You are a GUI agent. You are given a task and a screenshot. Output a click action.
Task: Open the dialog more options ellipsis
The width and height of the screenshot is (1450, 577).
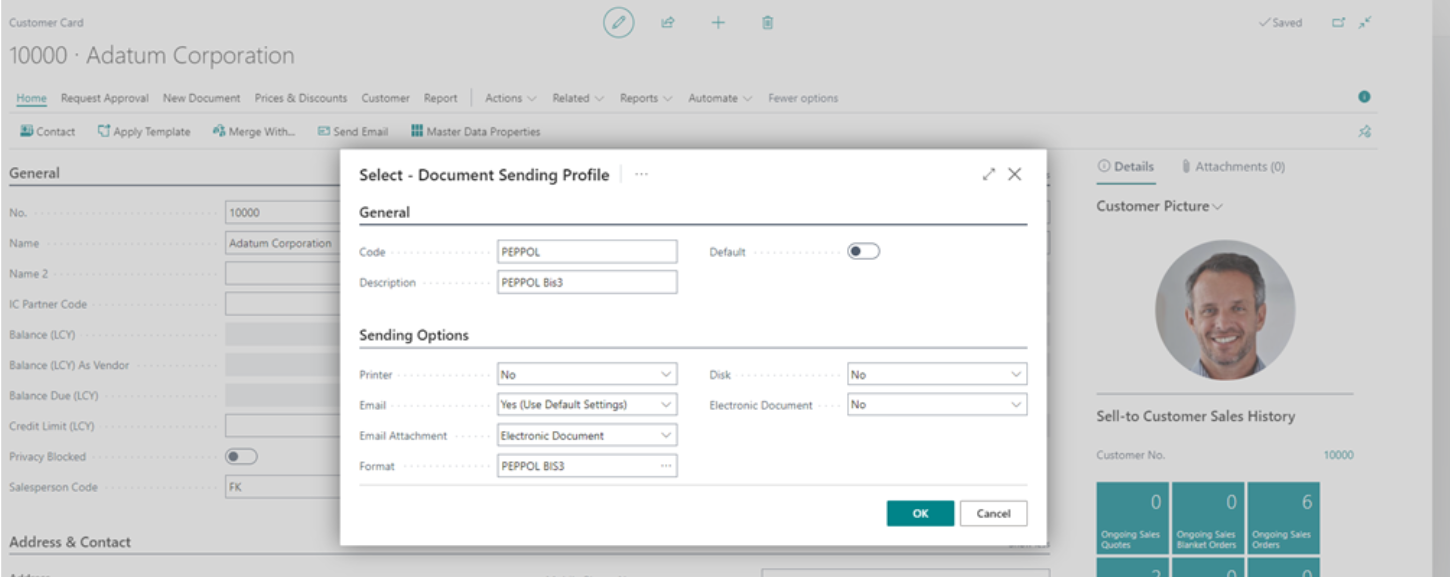[x=641, y=174]
